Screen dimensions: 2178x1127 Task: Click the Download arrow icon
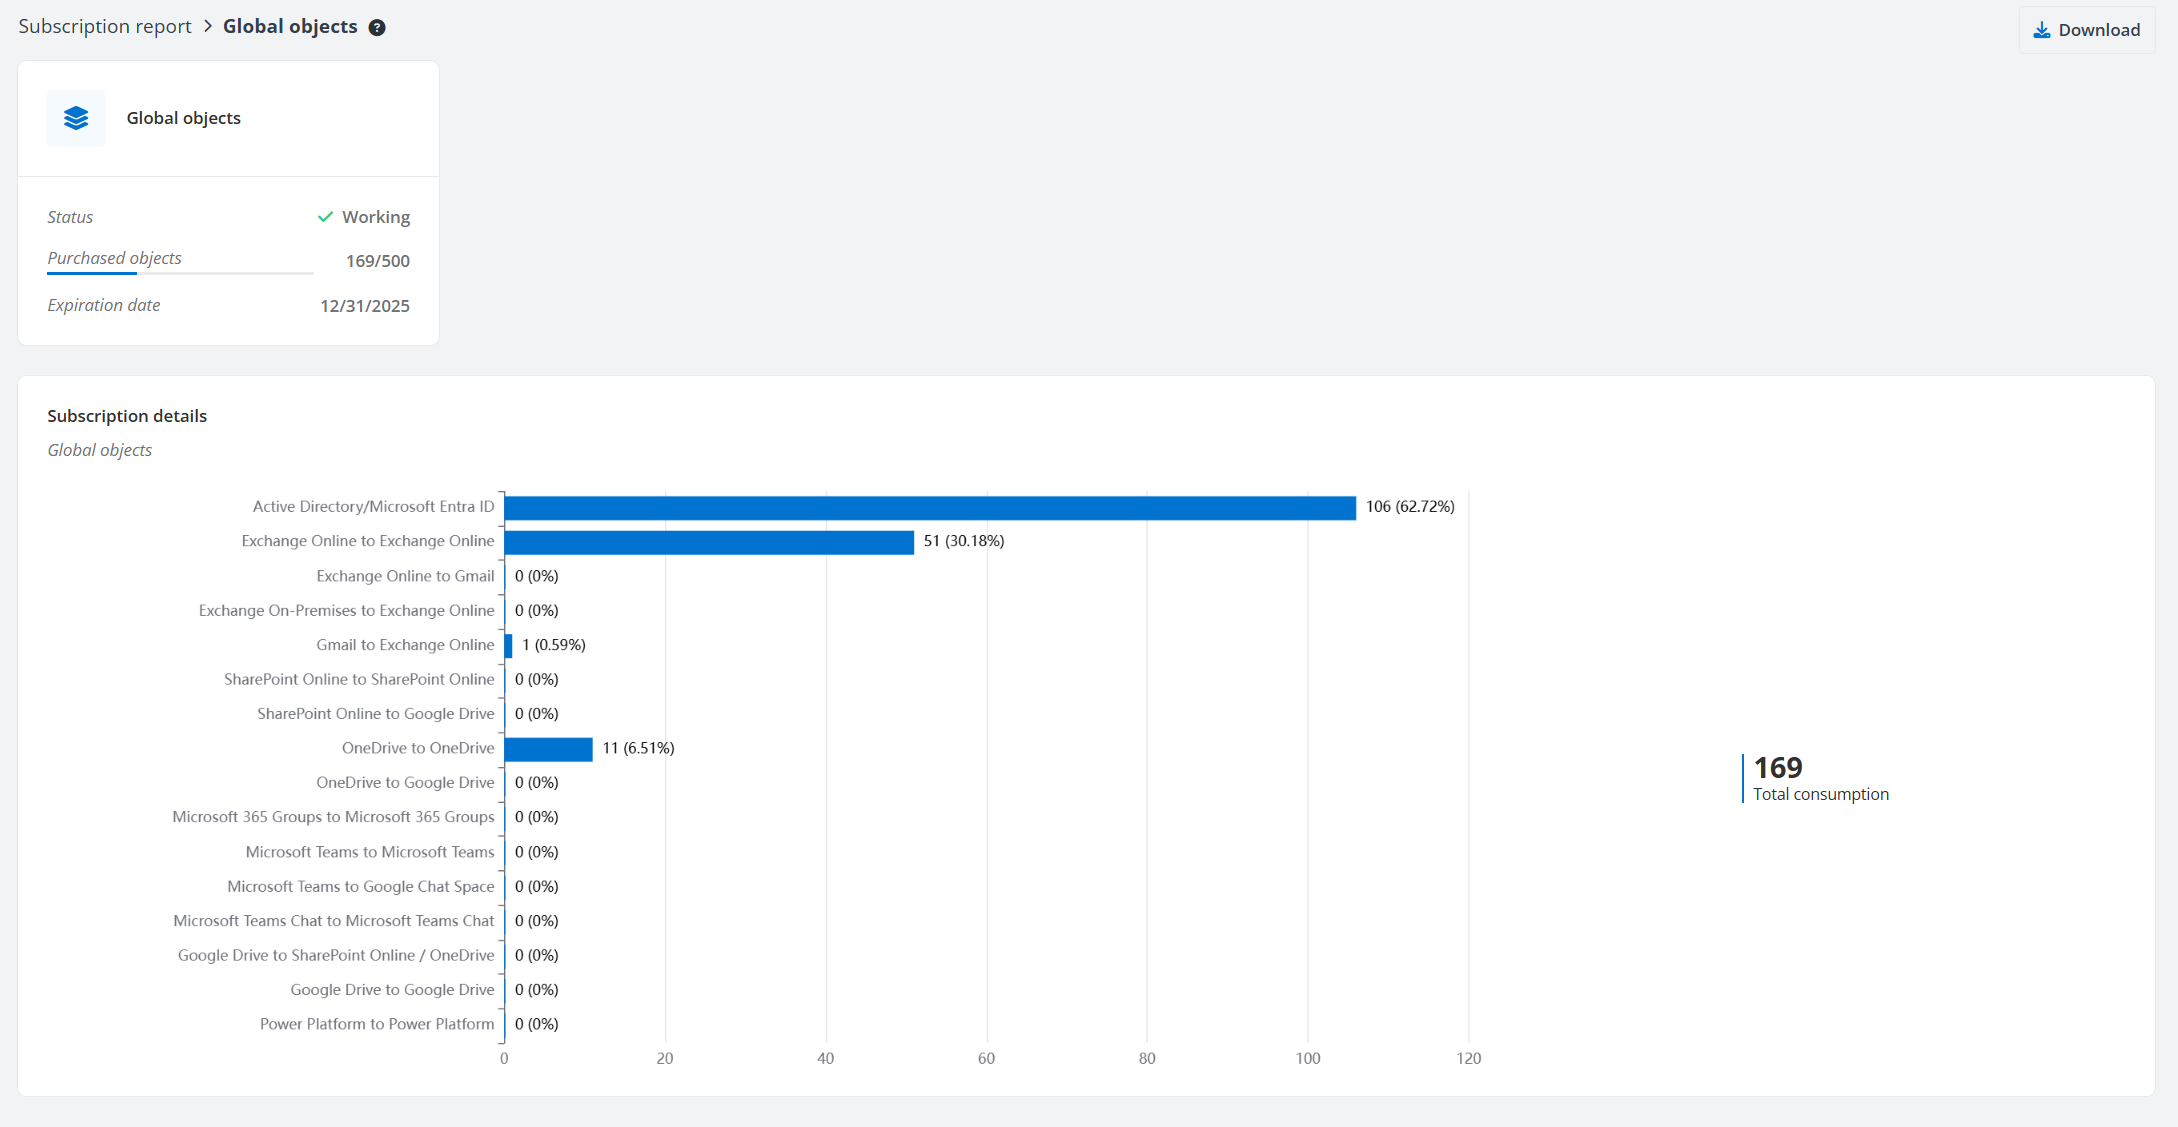click(2042, 30)
